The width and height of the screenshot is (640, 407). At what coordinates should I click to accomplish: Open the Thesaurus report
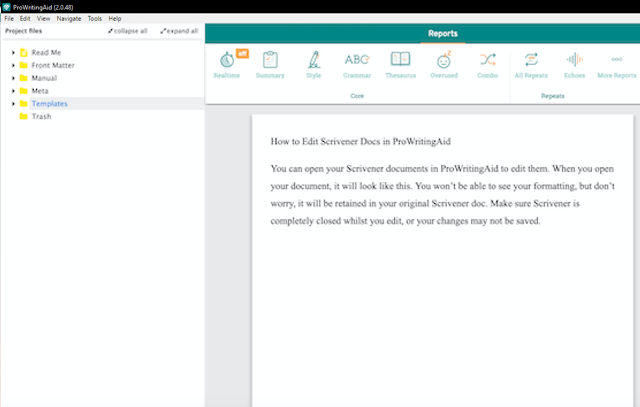tap(400, 62)
